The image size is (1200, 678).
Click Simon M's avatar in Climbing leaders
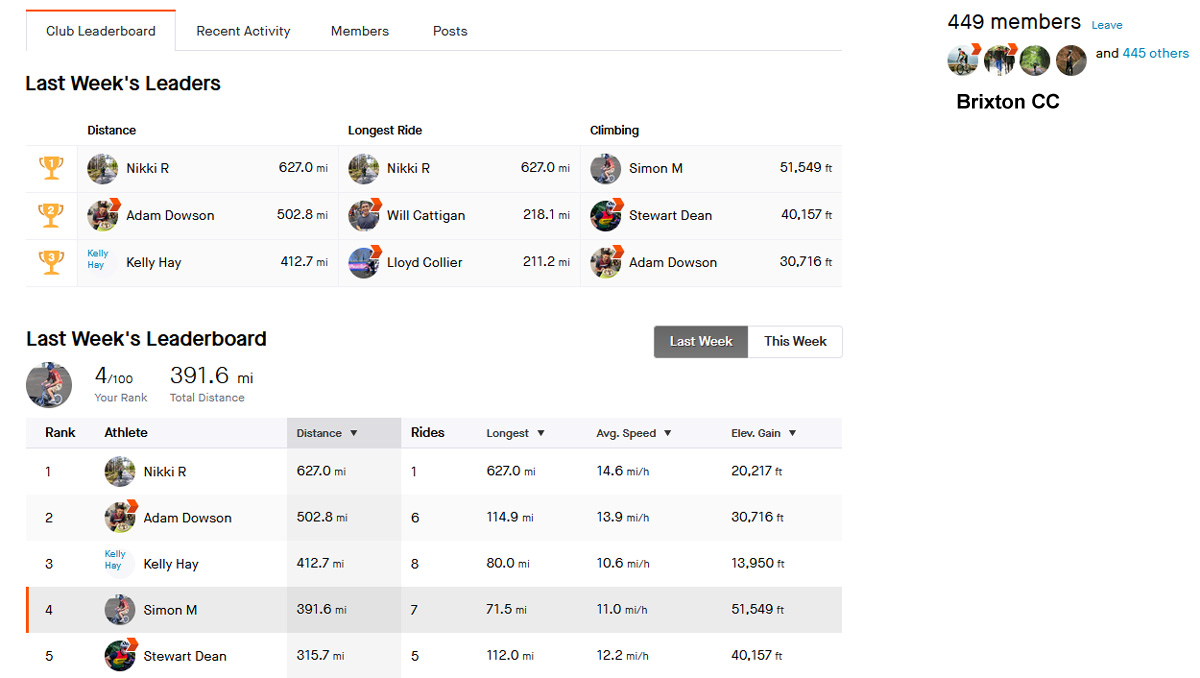pos(605,168)
